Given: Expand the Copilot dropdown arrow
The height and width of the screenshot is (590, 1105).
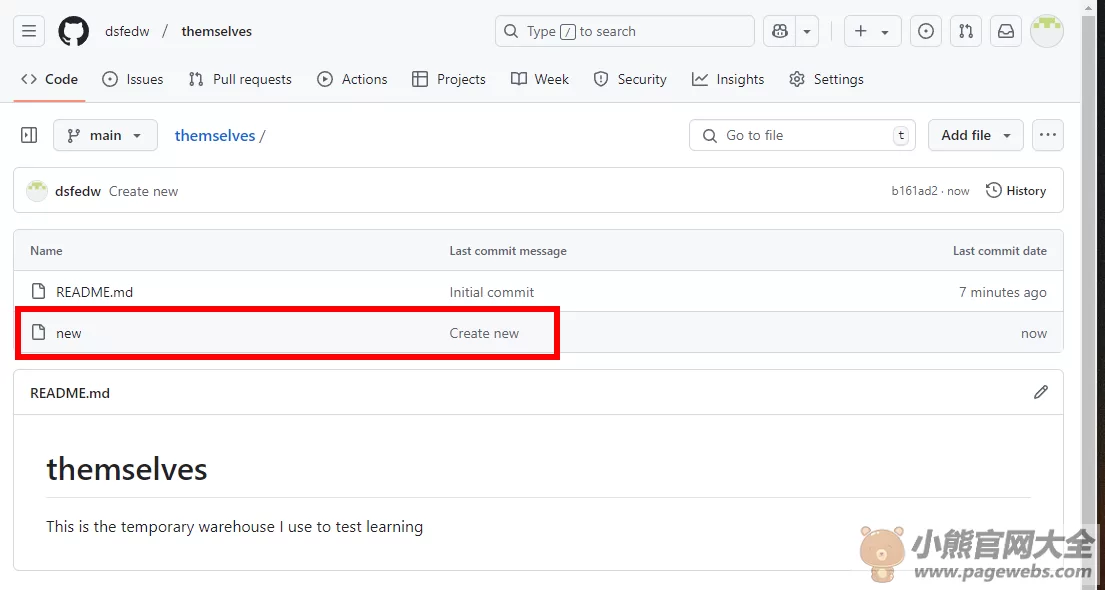Looking at the screenshot, I should click(807, 31).
